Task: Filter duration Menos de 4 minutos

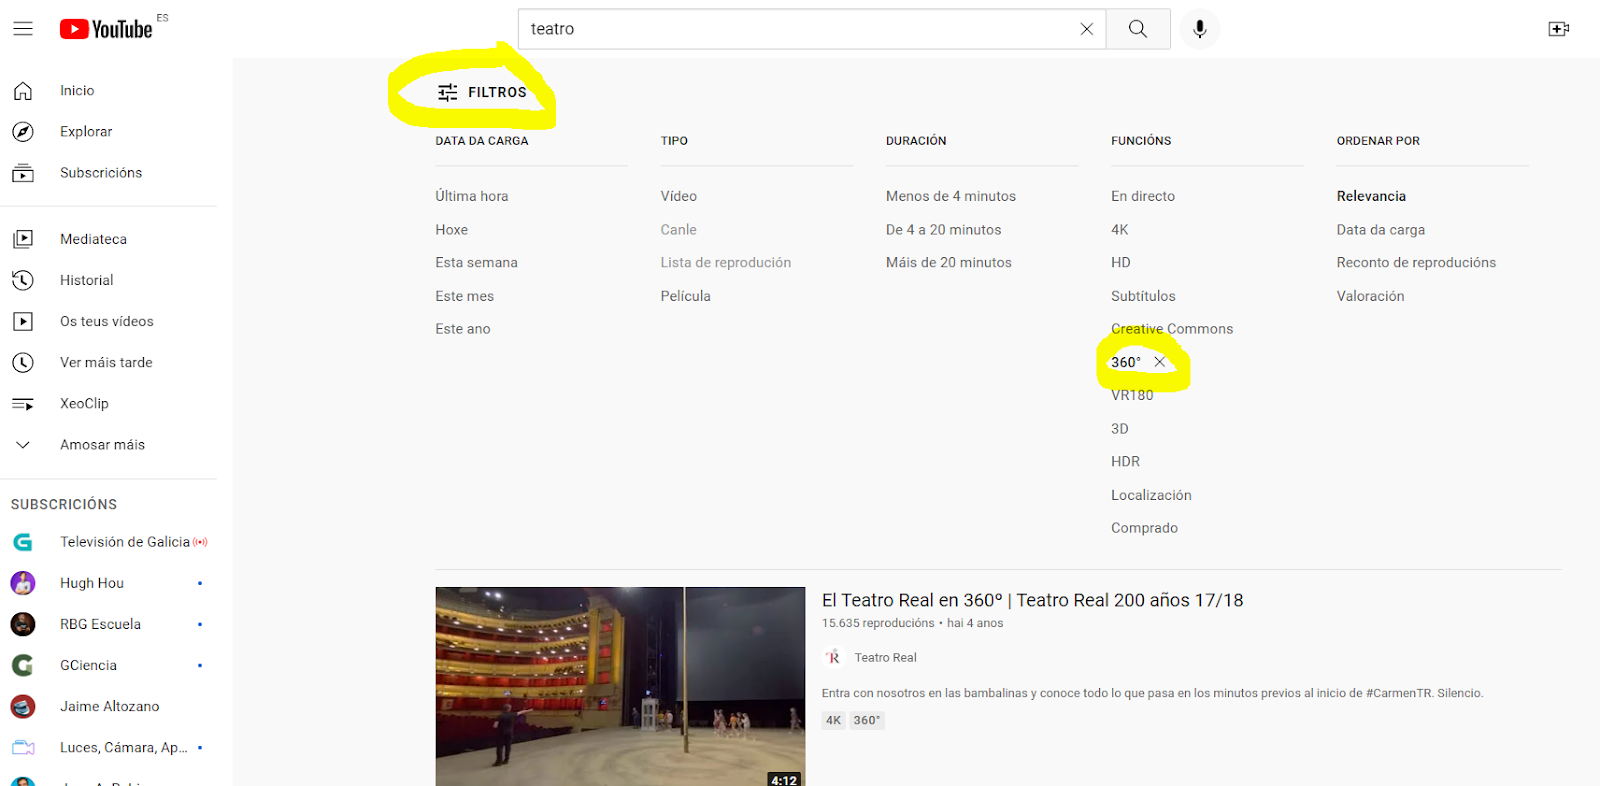Action: tap(951, 196)
